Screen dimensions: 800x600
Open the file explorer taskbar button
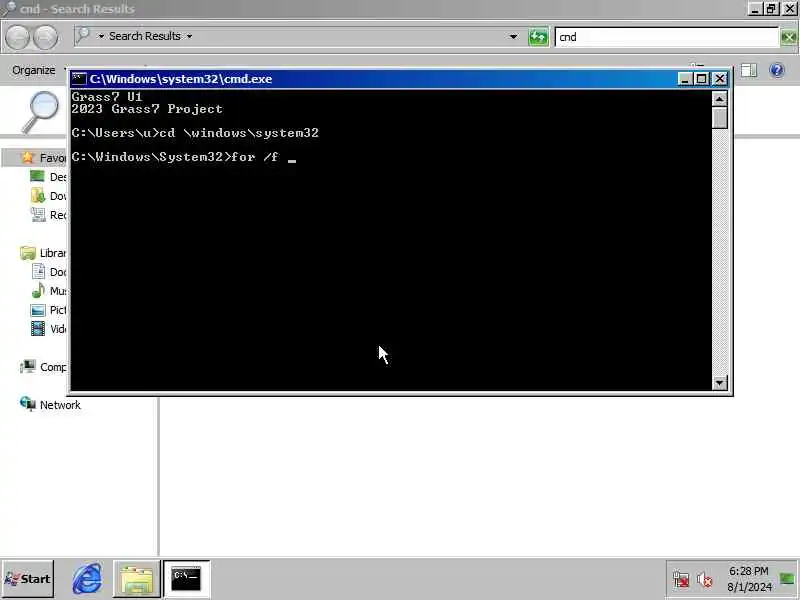coord(136,579)
